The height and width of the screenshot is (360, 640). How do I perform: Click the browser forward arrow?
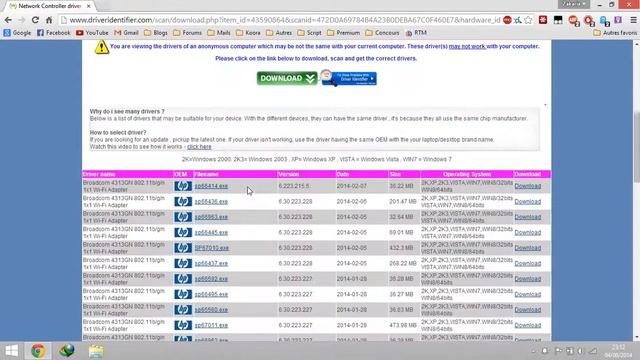(21, 20)
